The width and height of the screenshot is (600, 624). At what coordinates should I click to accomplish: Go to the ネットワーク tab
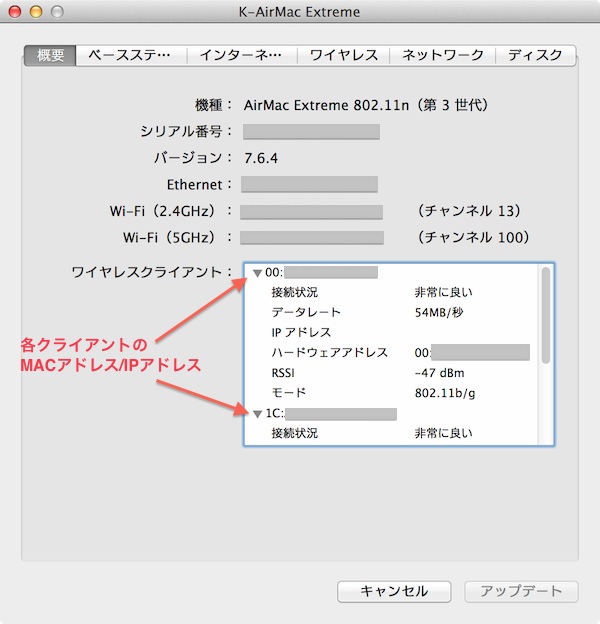click(x=442, y=55)
